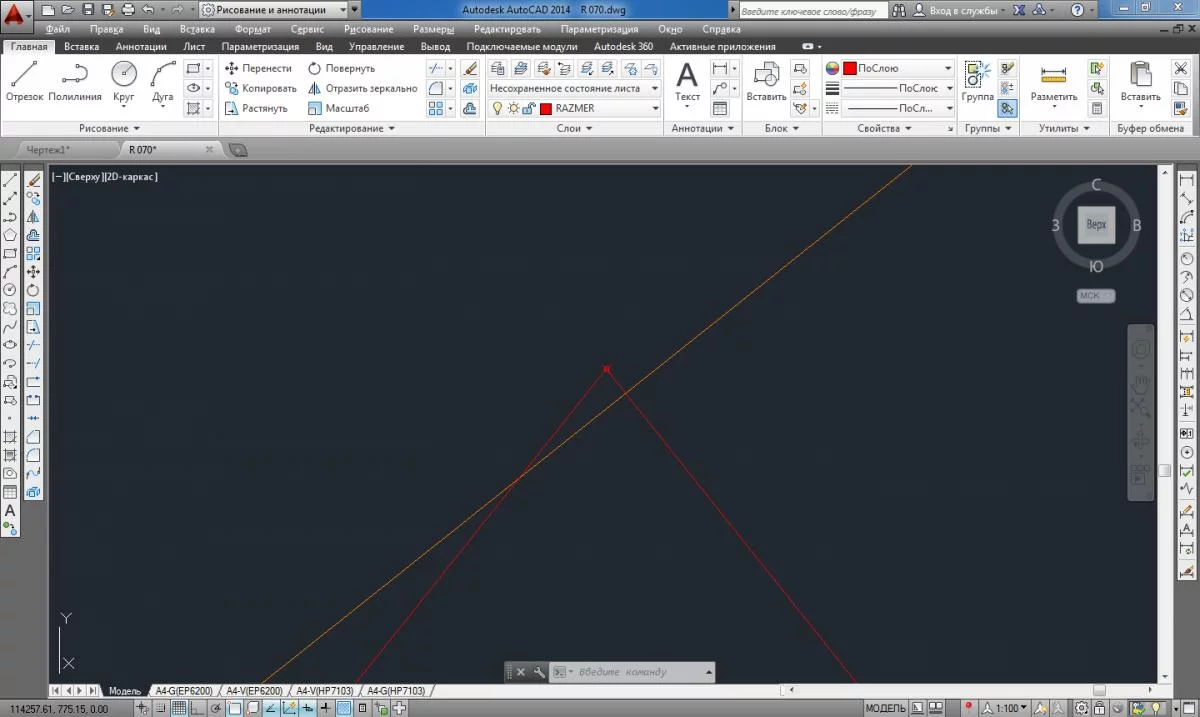Screen dimensions: 1200x717
Task: Click the scissors cut icon in clipboard panel
Action: (1179, 69)
